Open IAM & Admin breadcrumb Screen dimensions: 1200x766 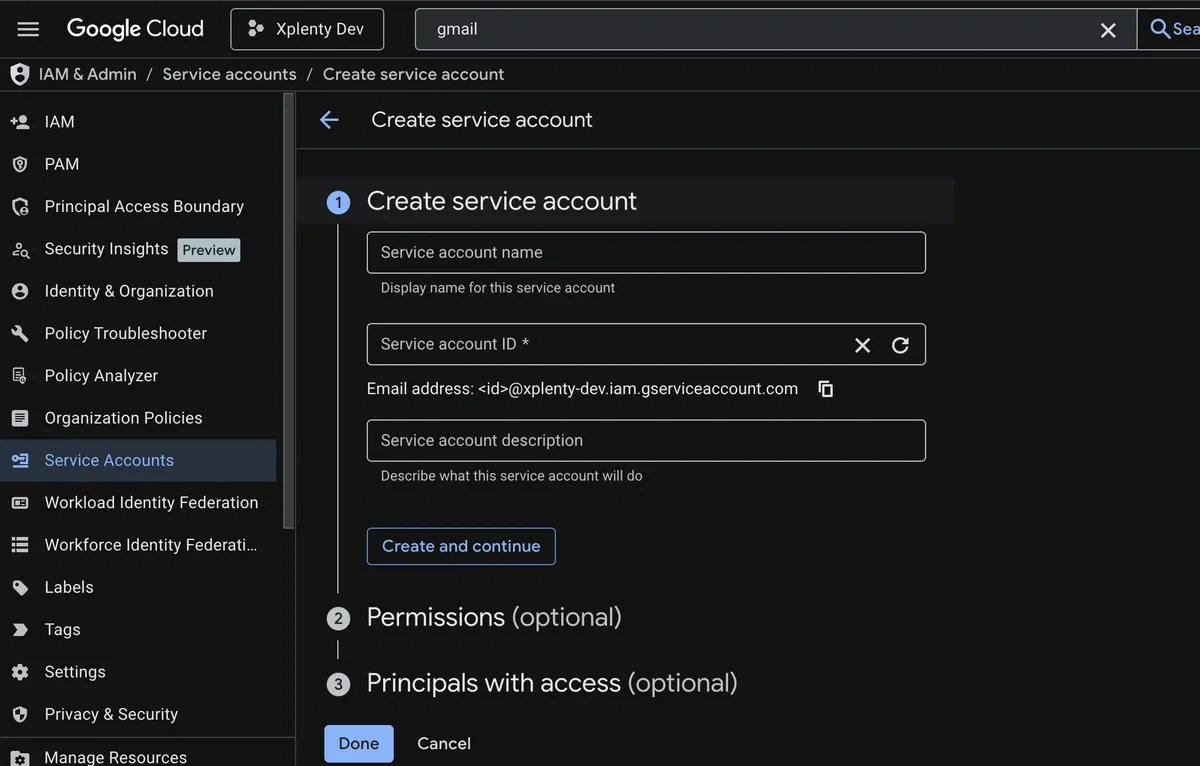tap(88, 74)
